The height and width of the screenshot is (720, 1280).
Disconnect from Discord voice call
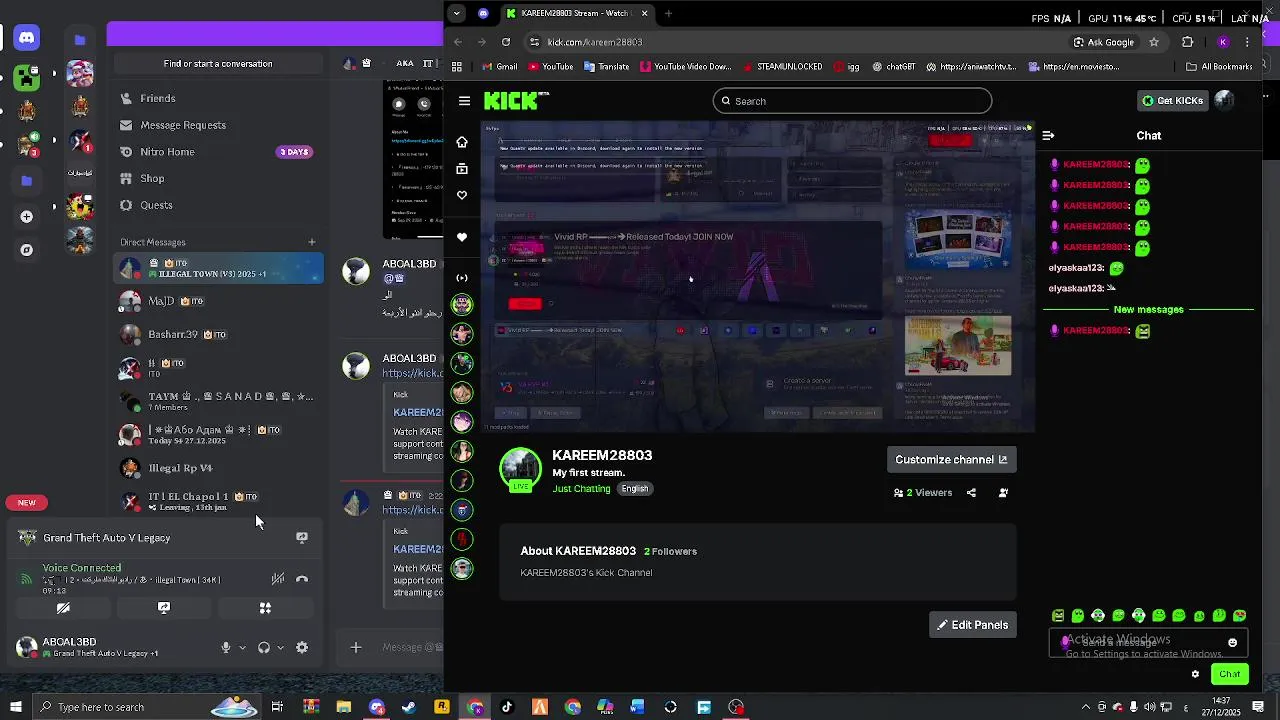302,579
